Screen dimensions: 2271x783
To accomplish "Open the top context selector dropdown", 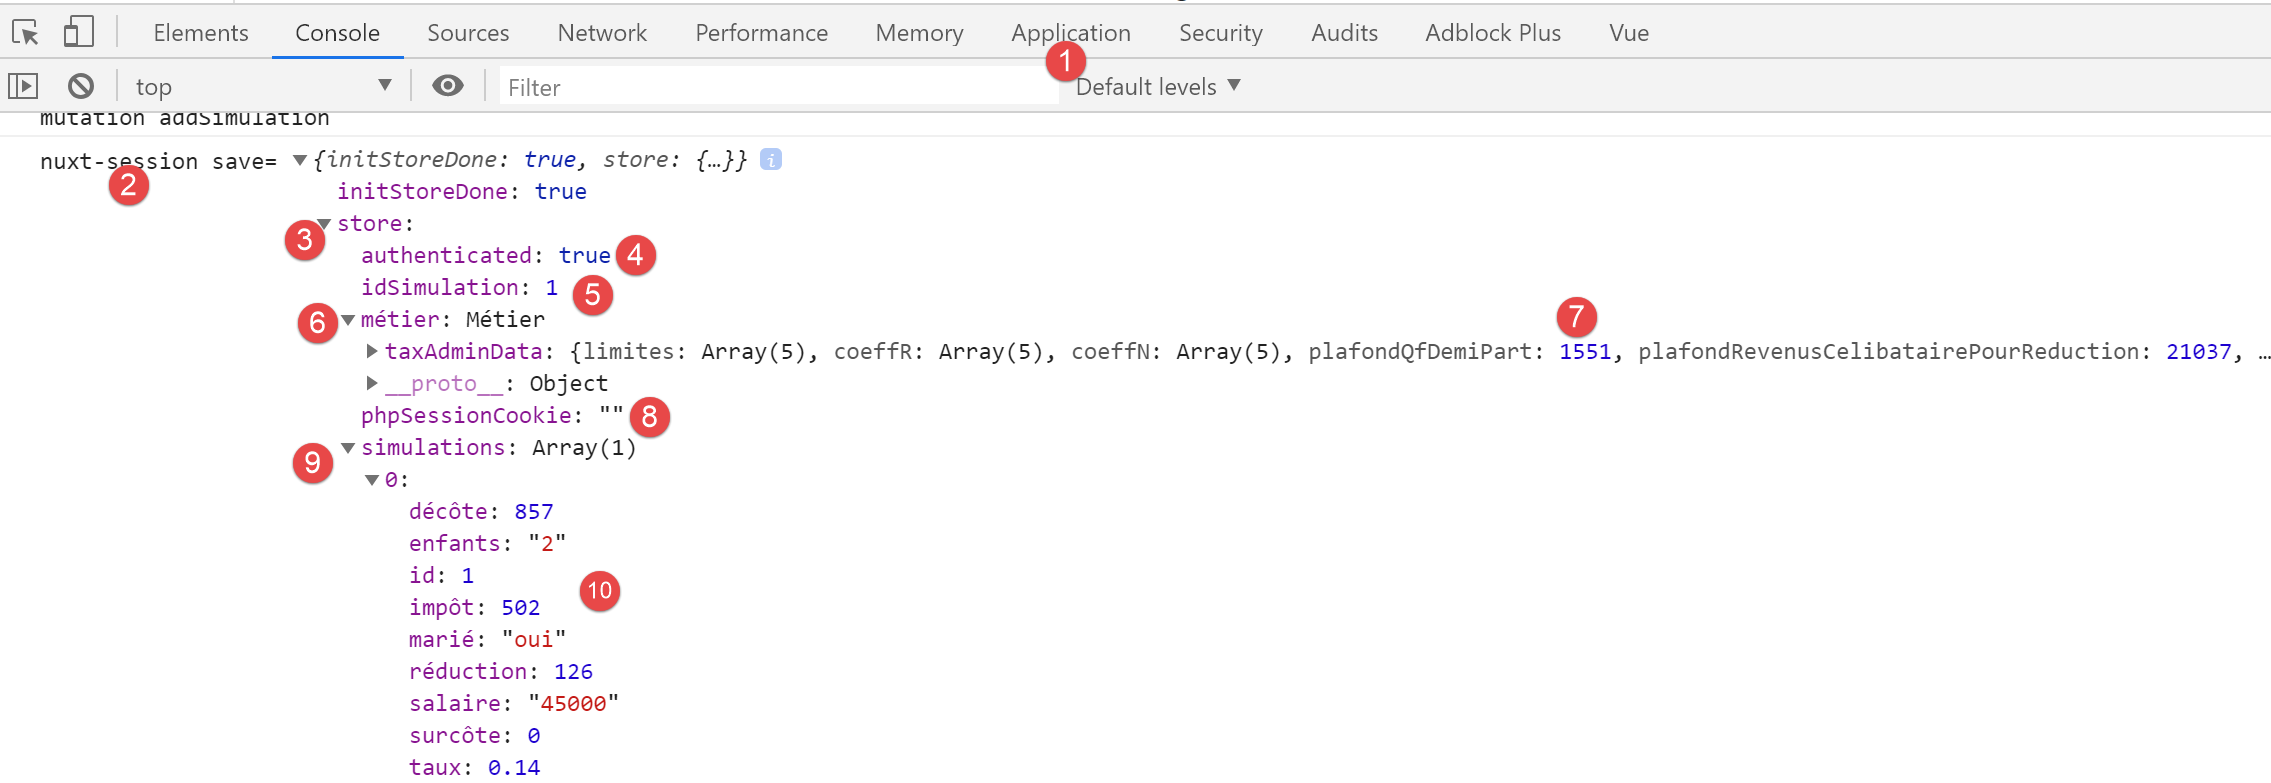I will [262, 86].
